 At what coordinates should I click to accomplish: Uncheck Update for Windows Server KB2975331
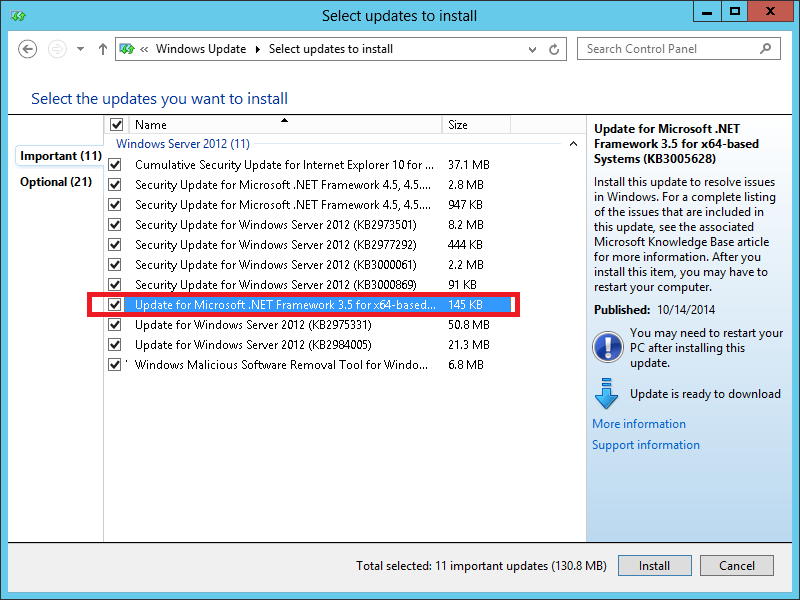point(115,324)
